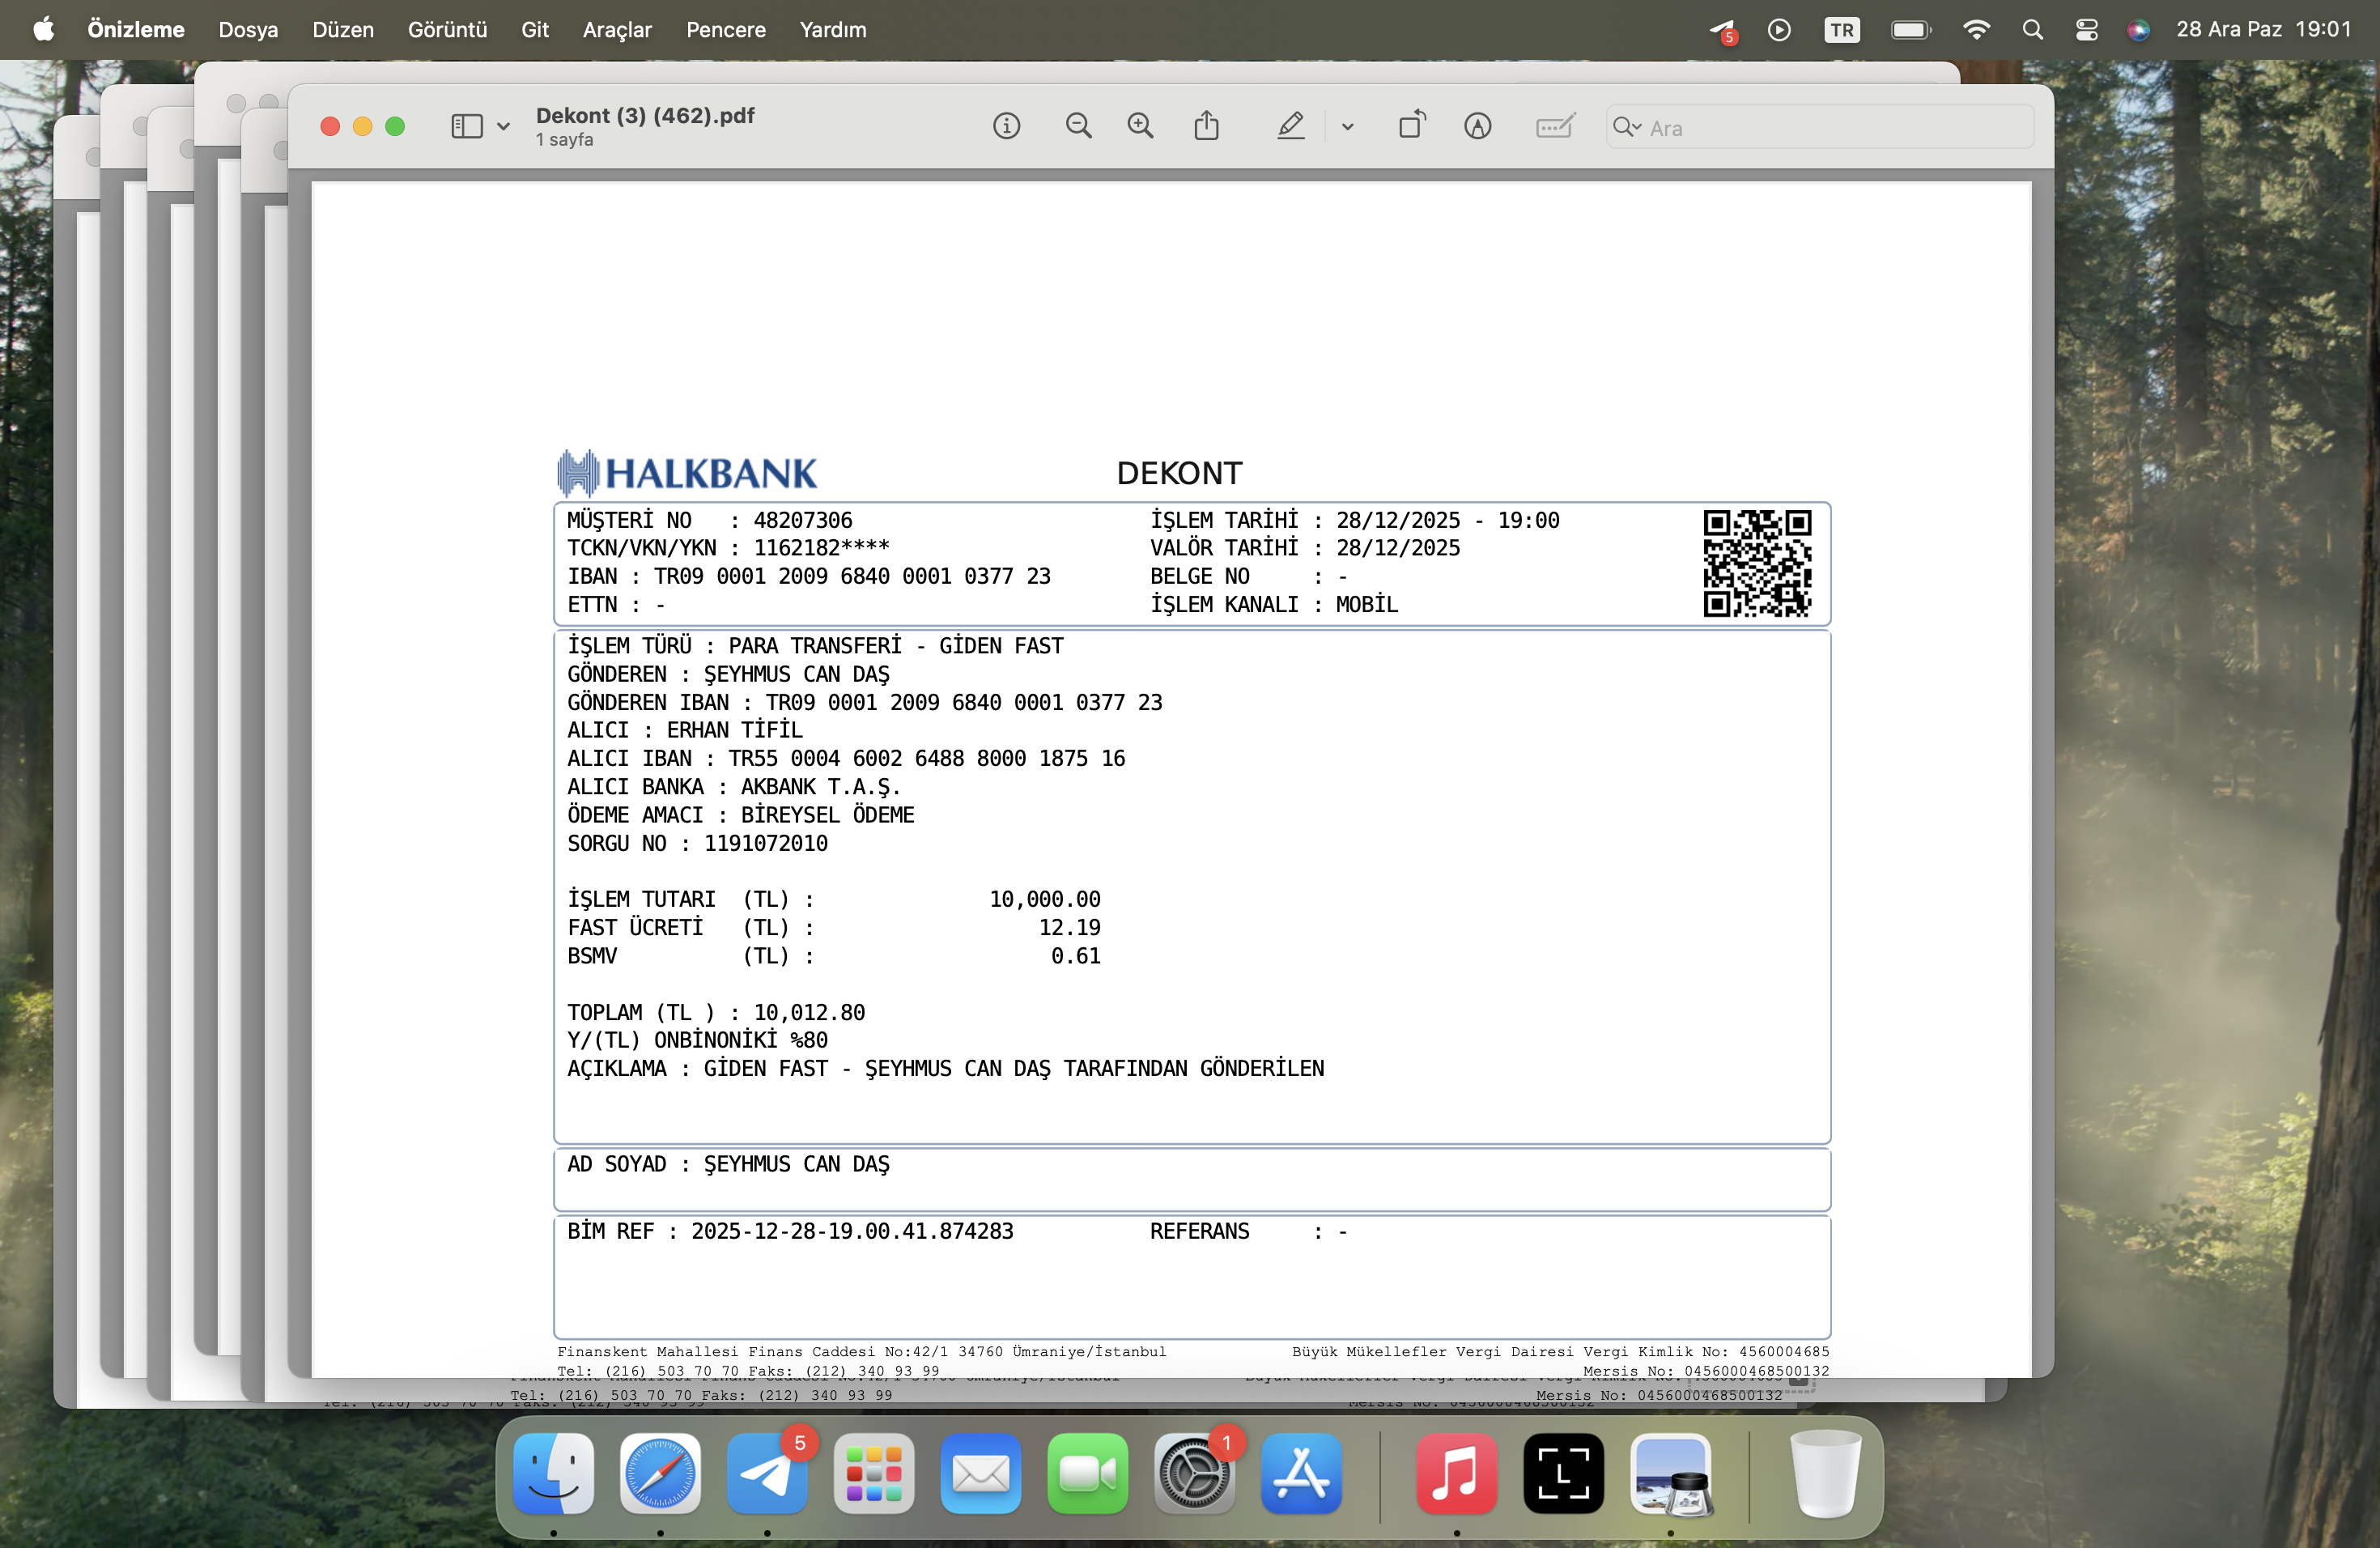
Task: Open the screenshot app in the Dock
Action: tap(1563, 1473)
